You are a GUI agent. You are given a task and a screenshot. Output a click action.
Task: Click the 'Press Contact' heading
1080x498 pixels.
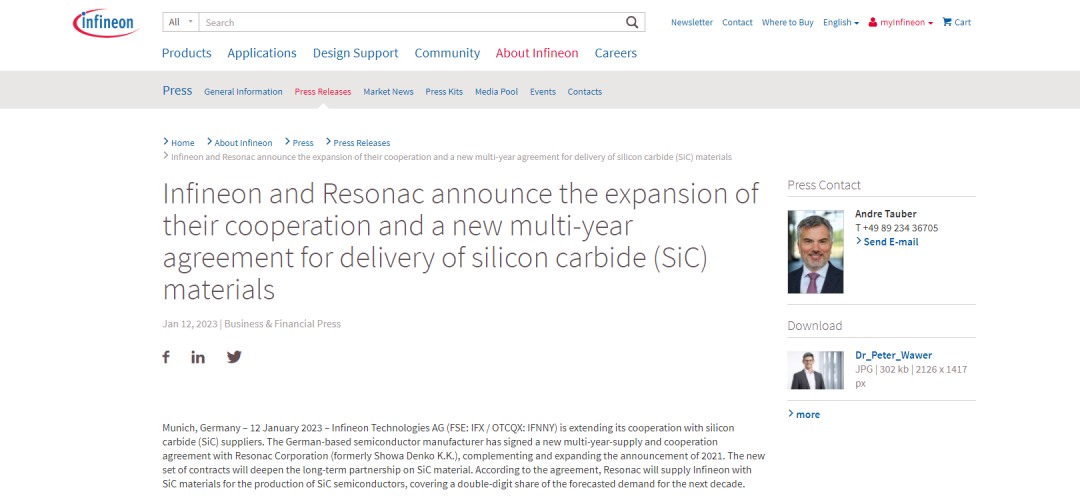click(x=824, y=185)
